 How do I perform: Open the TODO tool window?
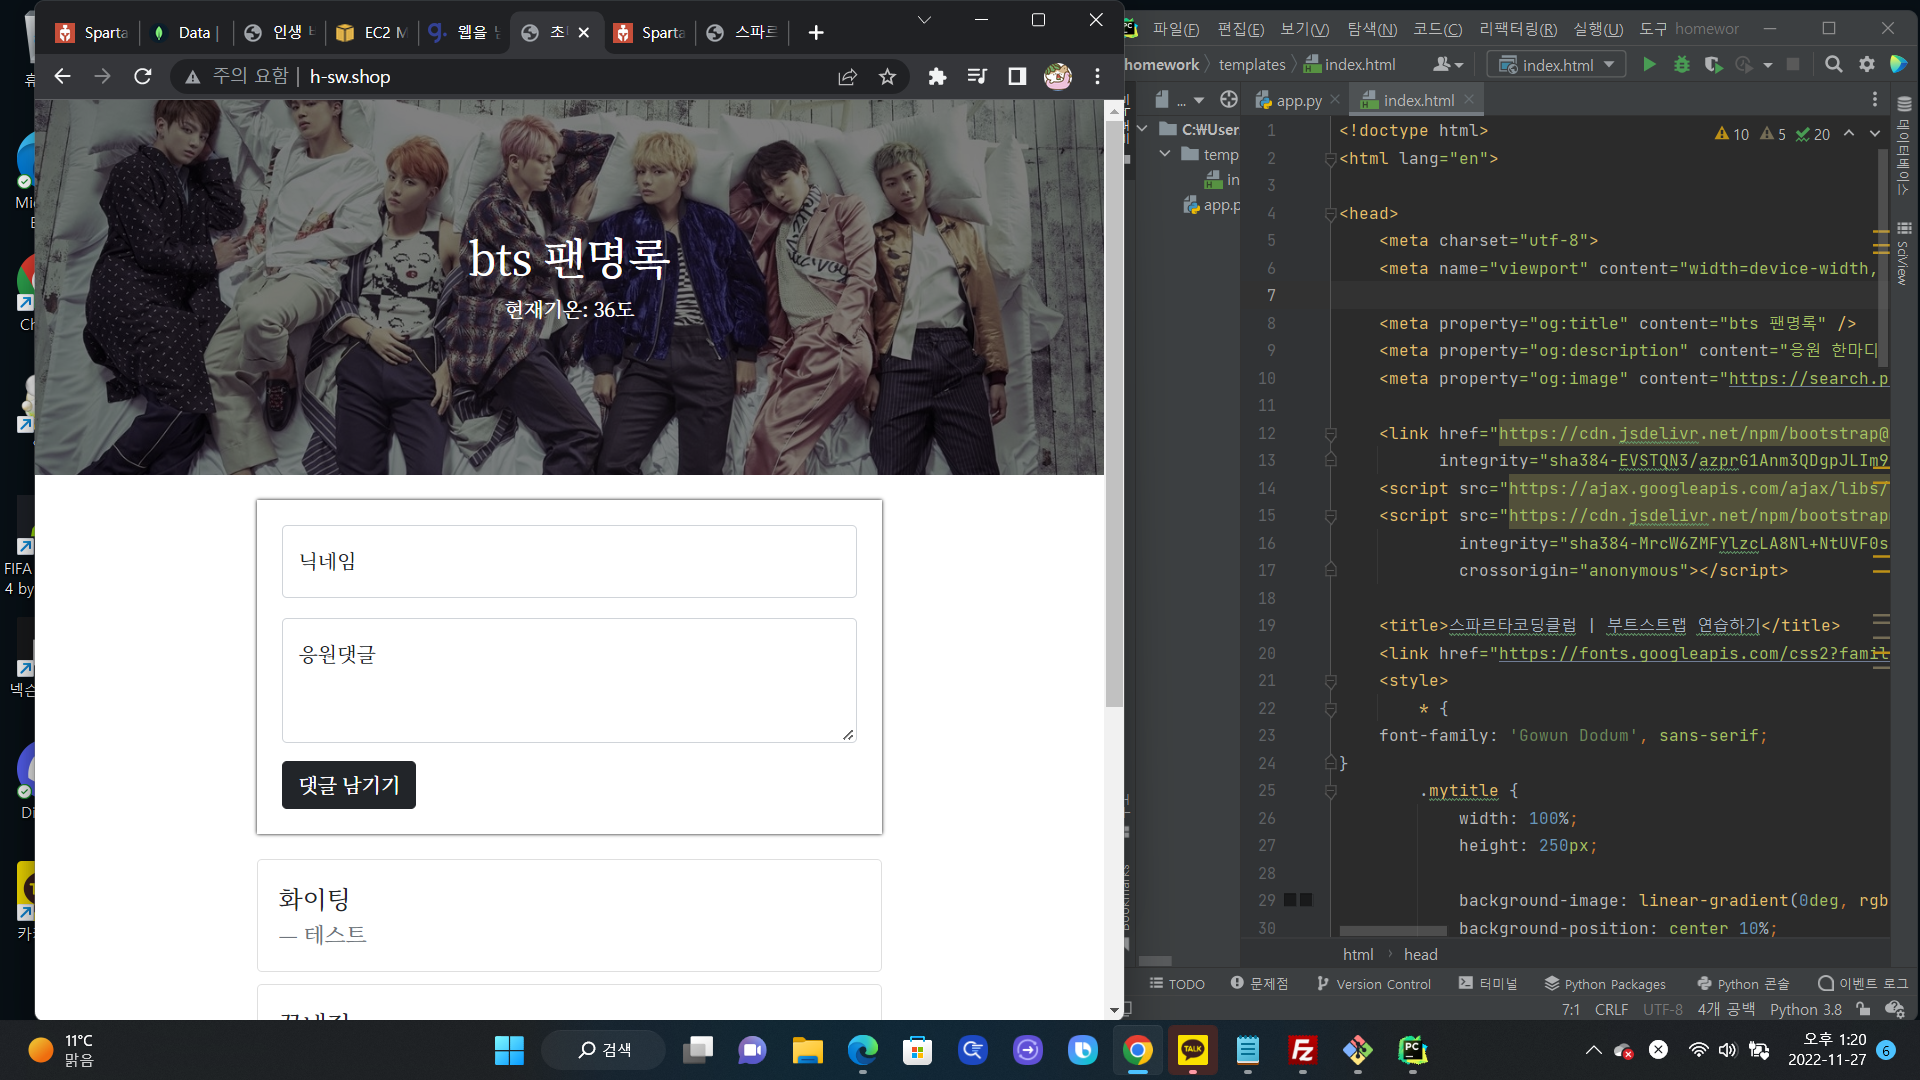[1177, 984]
